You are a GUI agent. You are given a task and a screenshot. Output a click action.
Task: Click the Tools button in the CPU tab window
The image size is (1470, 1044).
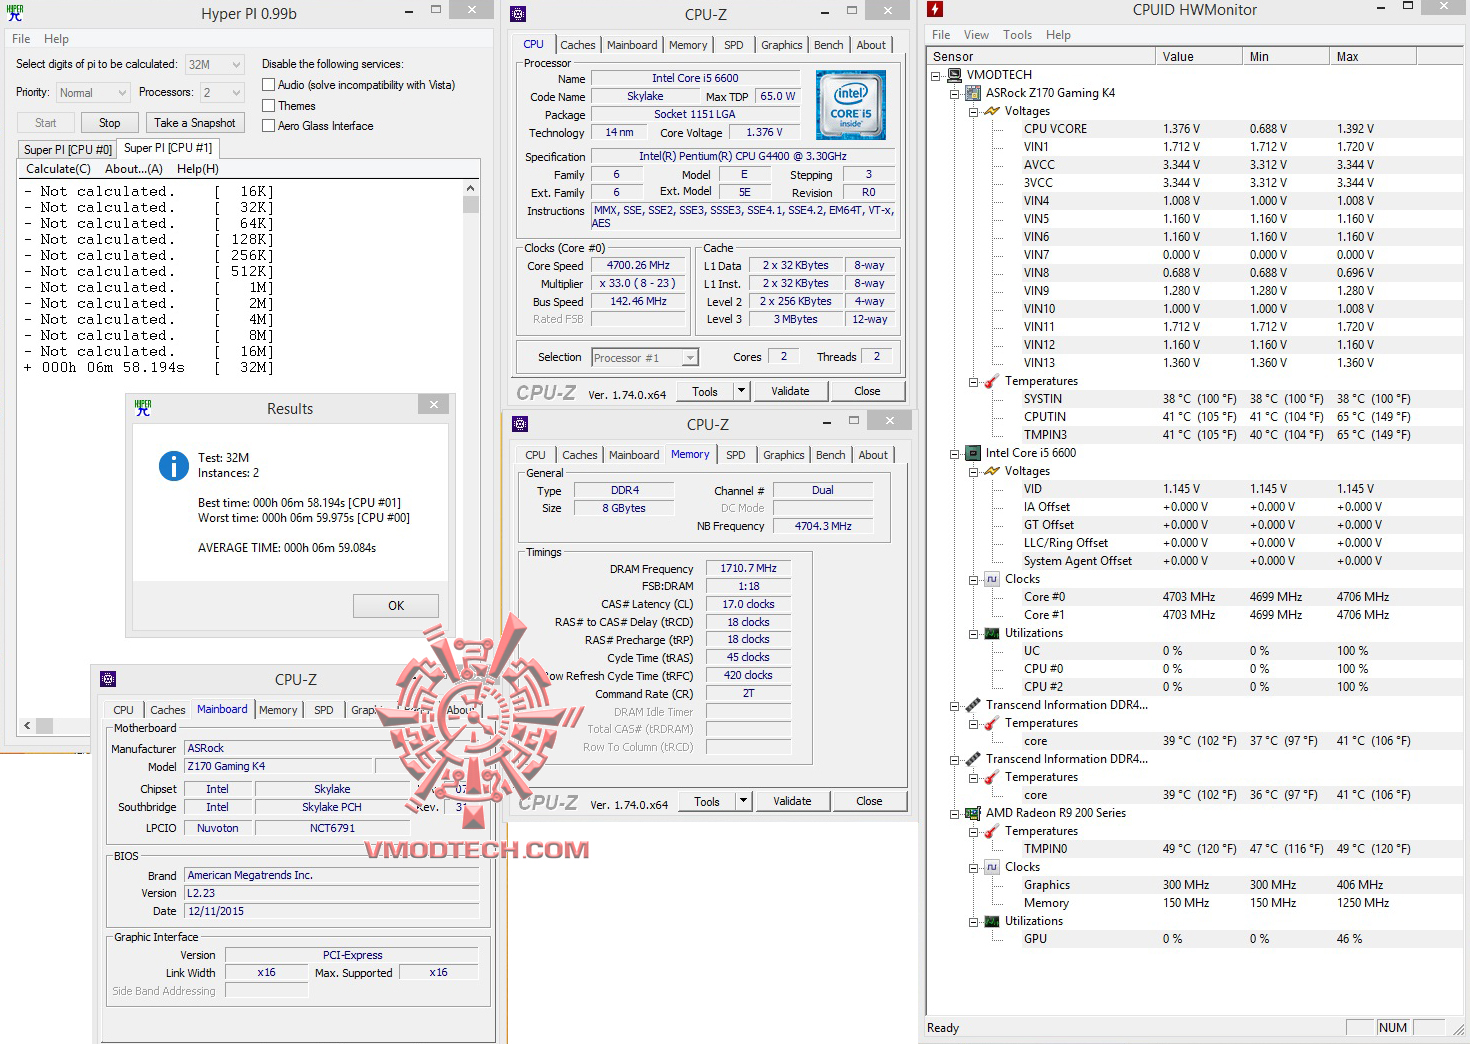(705, 391)
